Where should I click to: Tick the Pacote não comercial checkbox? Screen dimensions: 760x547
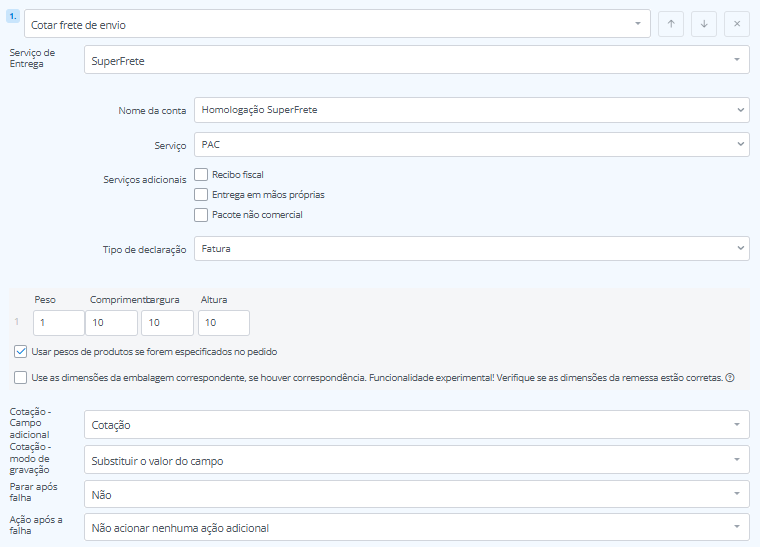[201, 214]
